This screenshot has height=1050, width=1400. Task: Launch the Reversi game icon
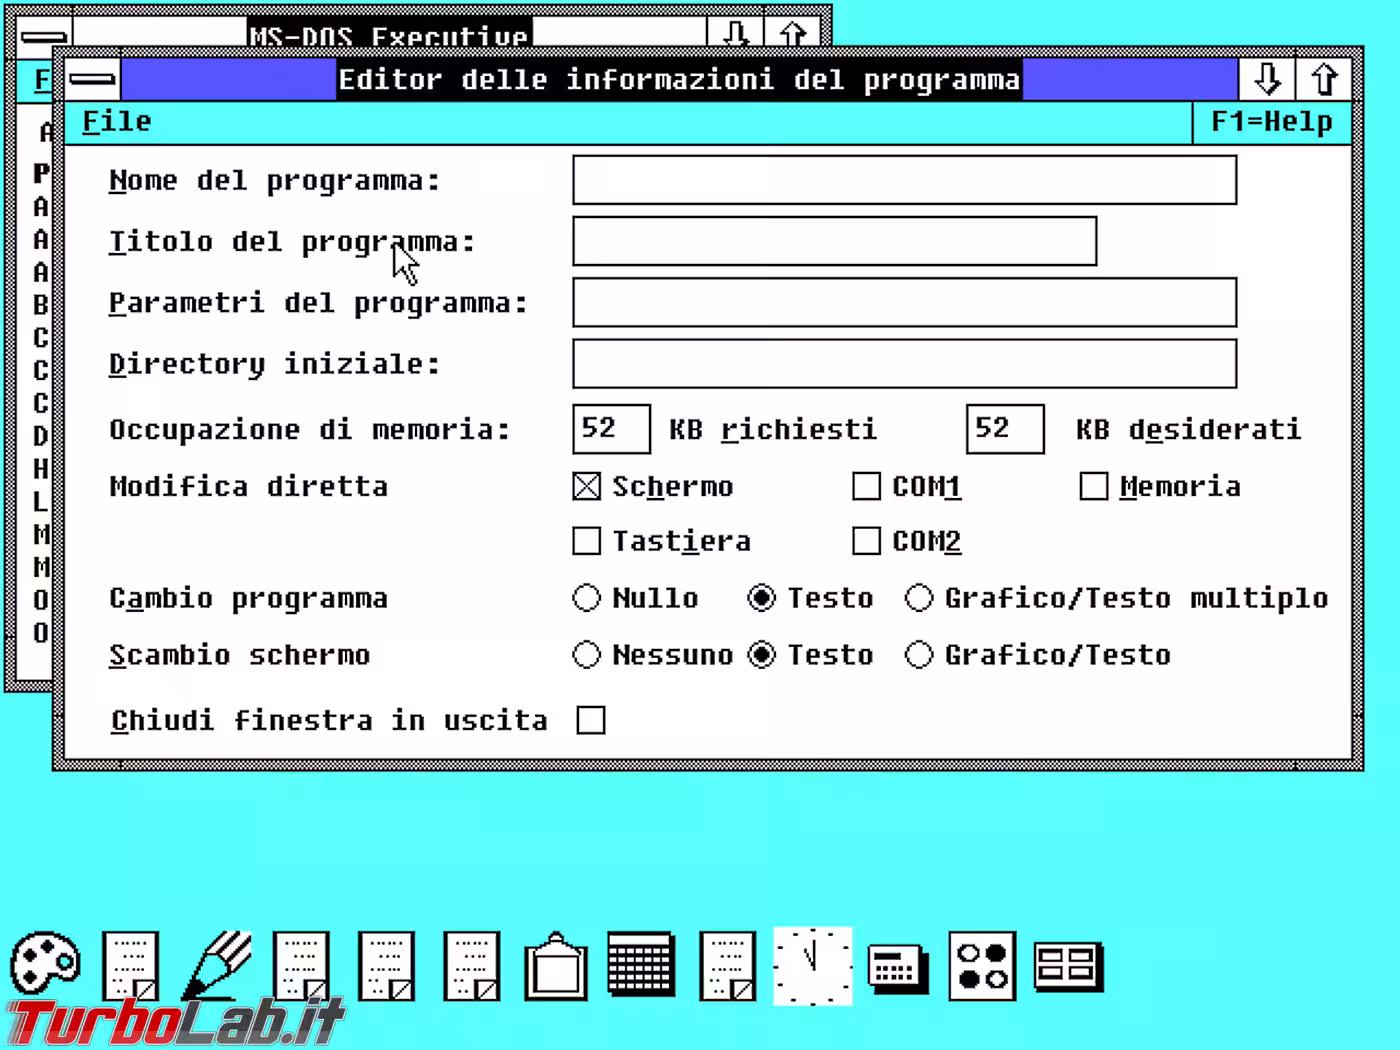pyautogui.click(x=982, y=965)
